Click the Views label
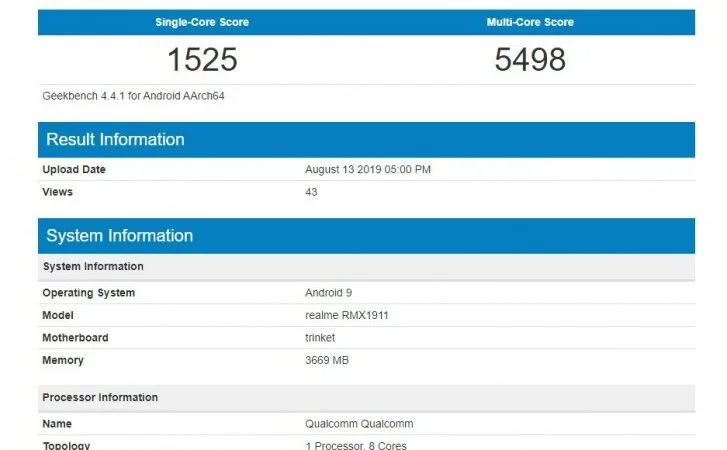This screenshot has width=727, height=450. pyautogui.click(x=57, y=192)
